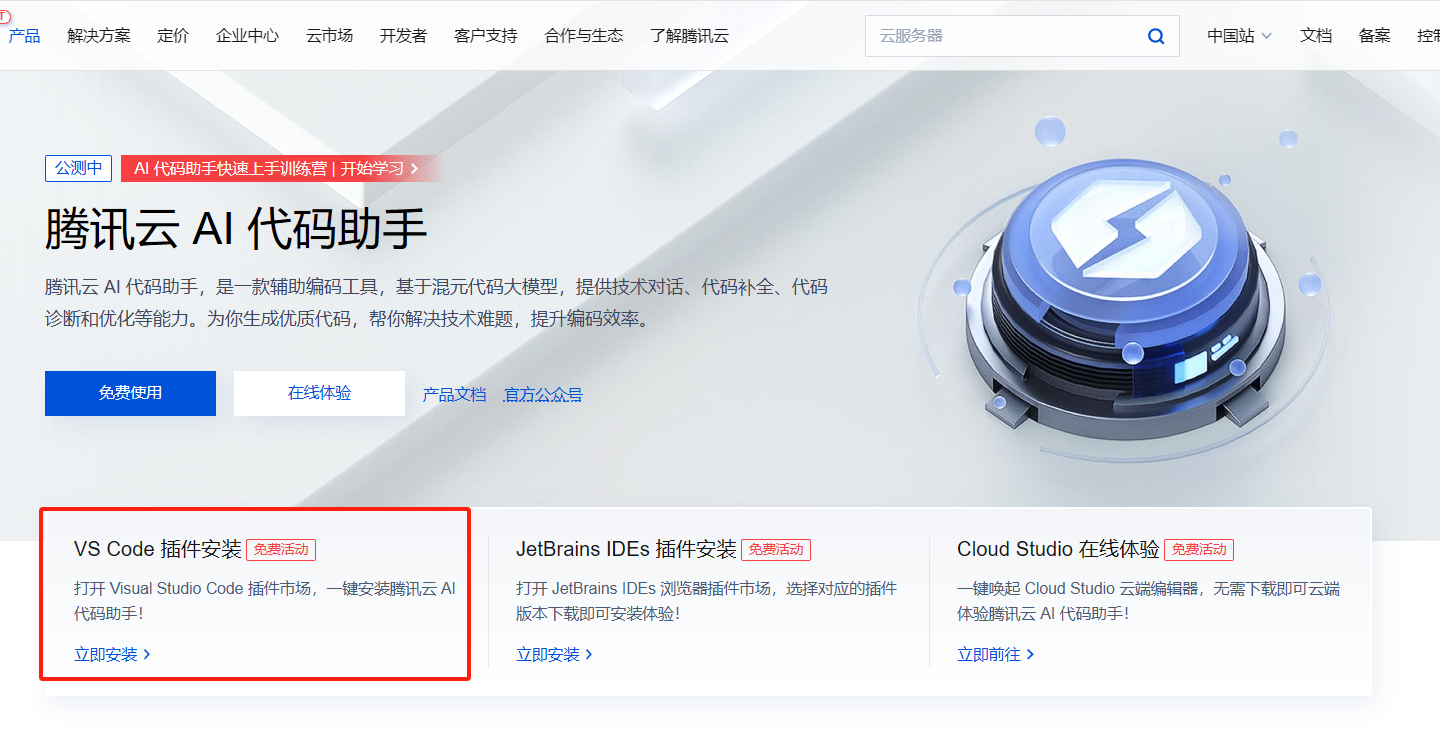Viewport: 1440px width, 749px height.
Task: Open the 云市场 menu
Action: pyautogui.click(x=329, y=35)
